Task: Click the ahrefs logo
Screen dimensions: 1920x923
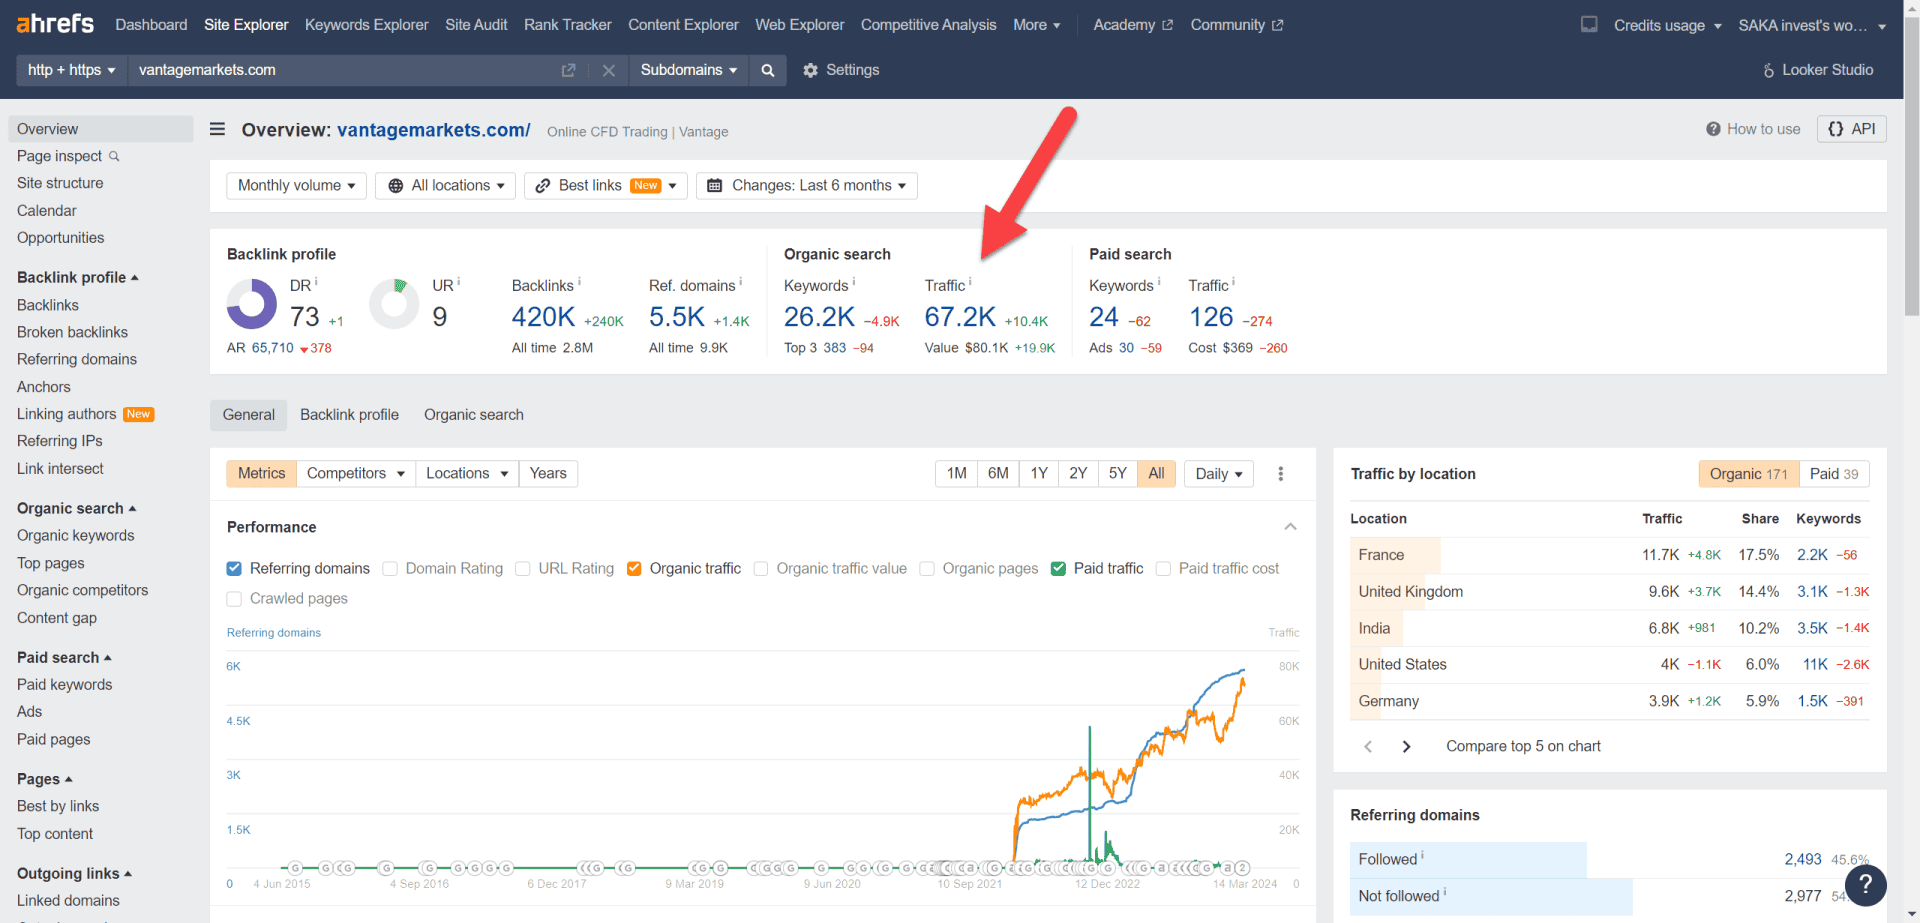Action: click(55, 23)
